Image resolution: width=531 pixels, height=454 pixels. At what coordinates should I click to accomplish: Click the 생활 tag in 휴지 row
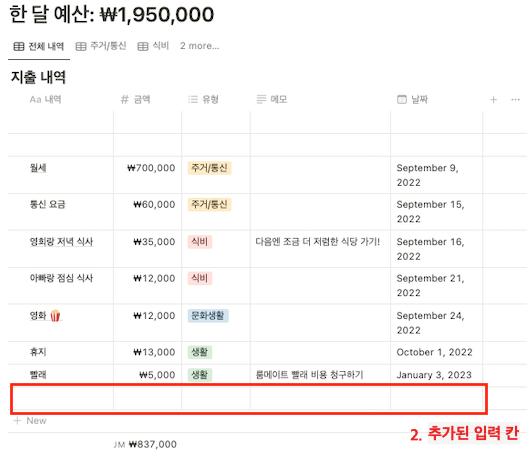click(200, 352)
